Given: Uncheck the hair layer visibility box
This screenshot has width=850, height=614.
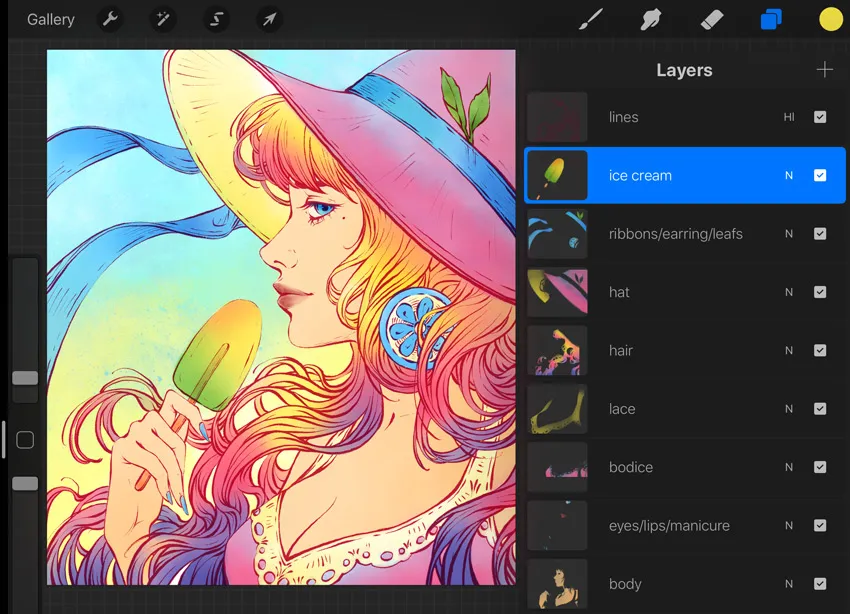Looking at the screenshot, I should click(820, 351).
